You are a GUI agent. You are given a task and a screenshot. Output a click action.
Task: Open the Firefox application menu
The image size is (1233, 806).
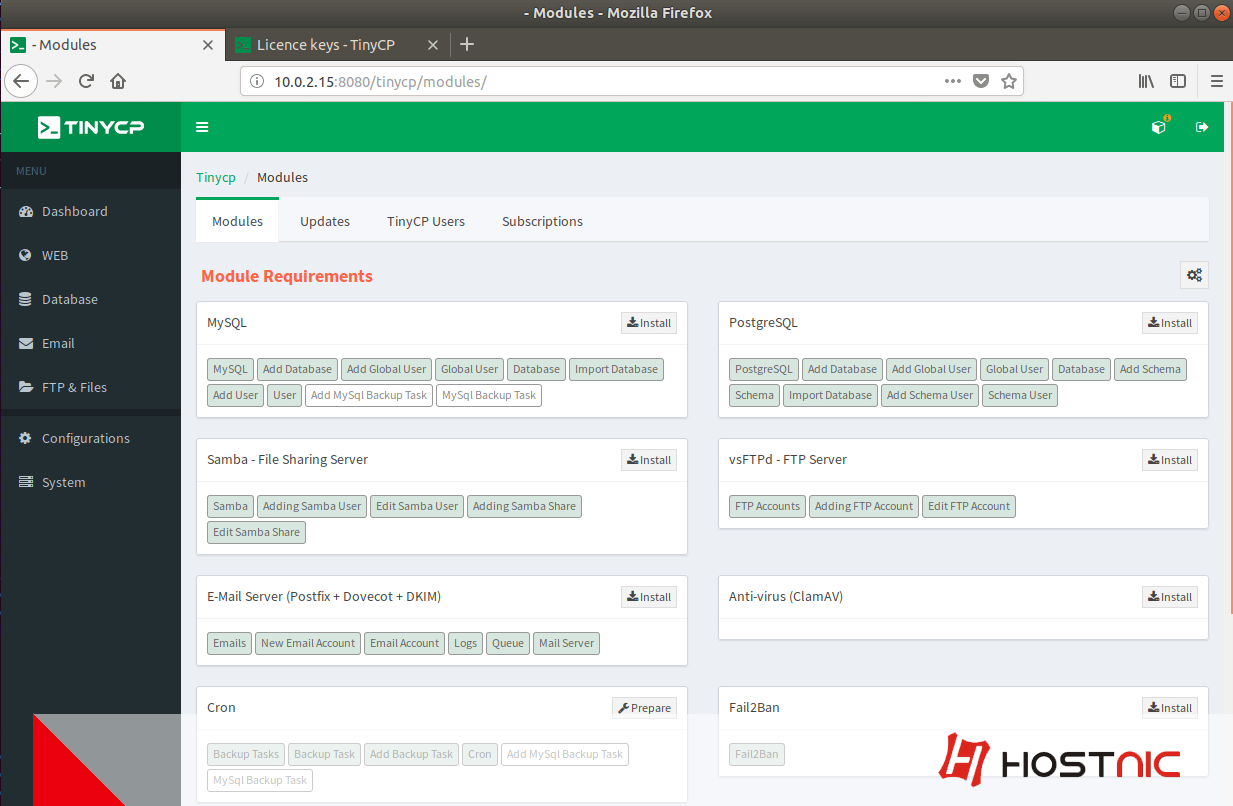click(1216, 81)
